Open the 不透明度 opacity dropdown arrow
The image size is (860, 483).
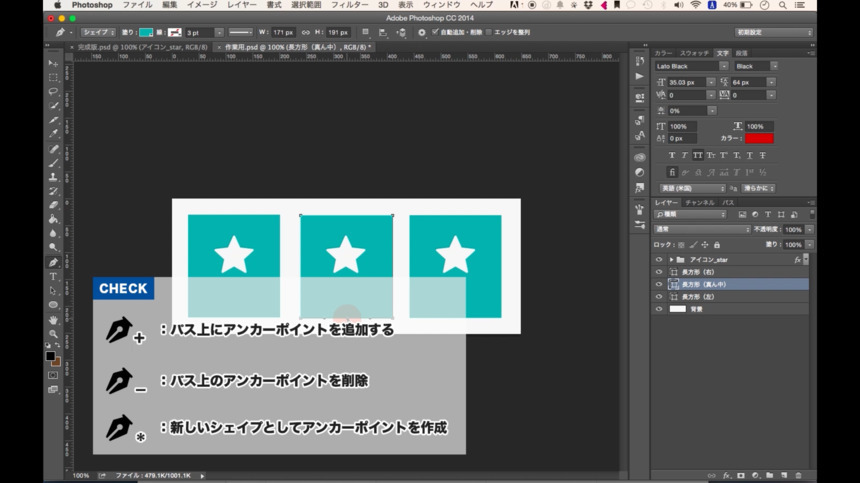(x=810, y=230)
